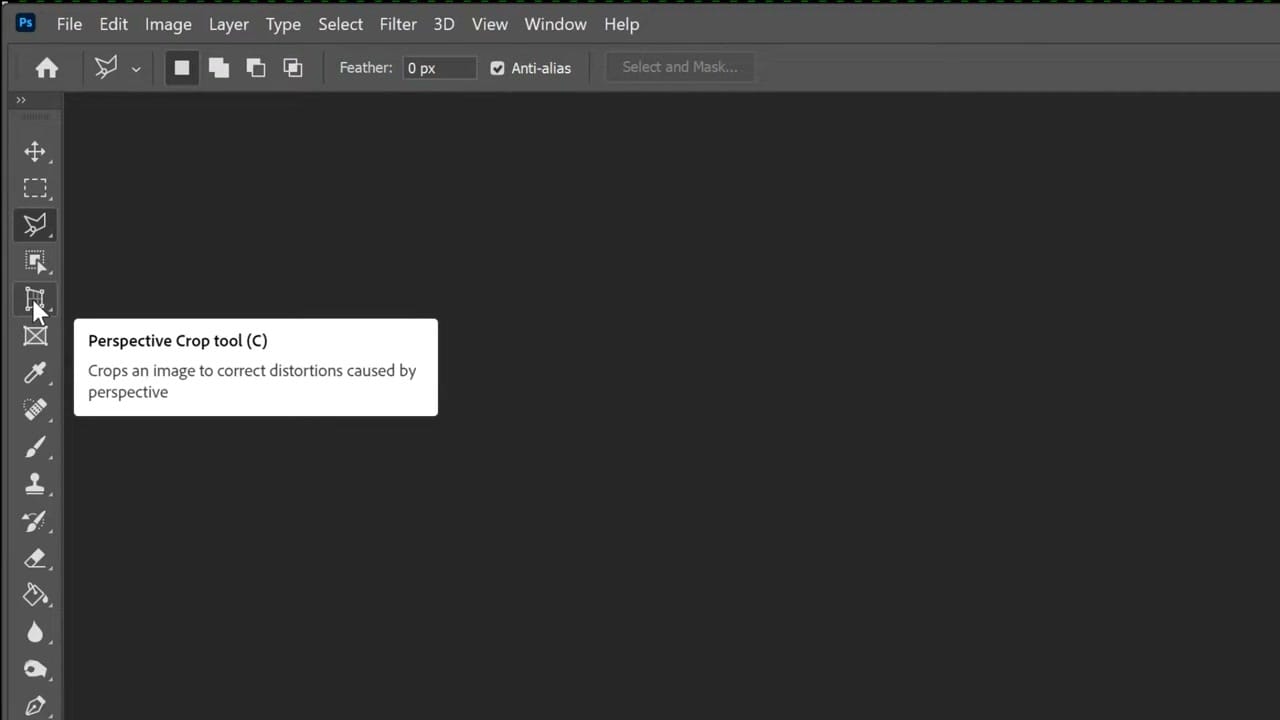Choose New selection mode

coord(181,68)
